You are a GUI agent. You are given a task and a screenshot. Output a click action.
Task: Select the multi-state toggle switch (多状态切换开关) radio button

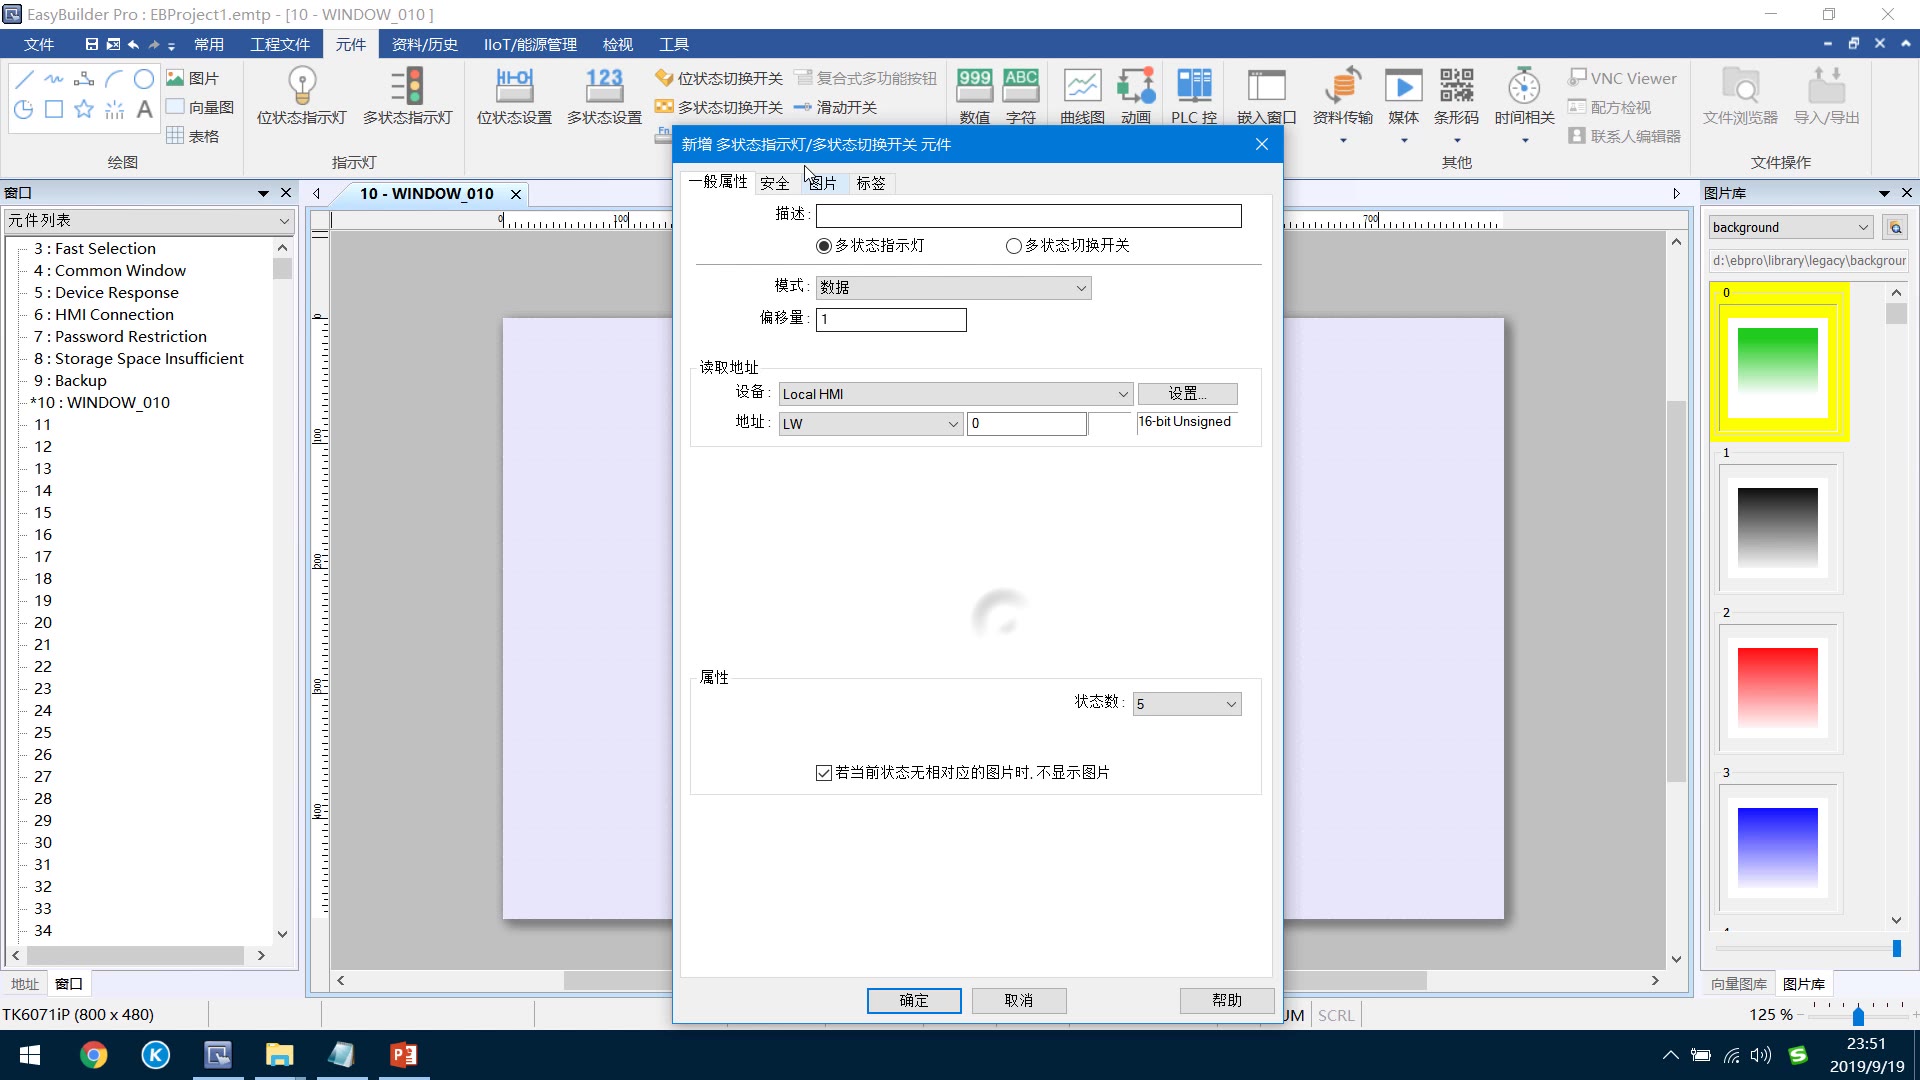[x=1014, y=246]
